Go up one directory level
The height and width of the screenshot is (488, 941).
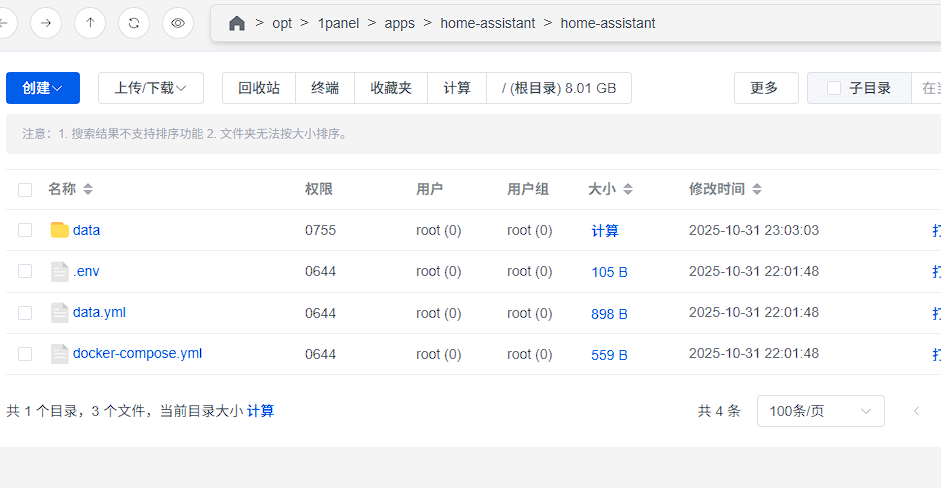(90, 22)
